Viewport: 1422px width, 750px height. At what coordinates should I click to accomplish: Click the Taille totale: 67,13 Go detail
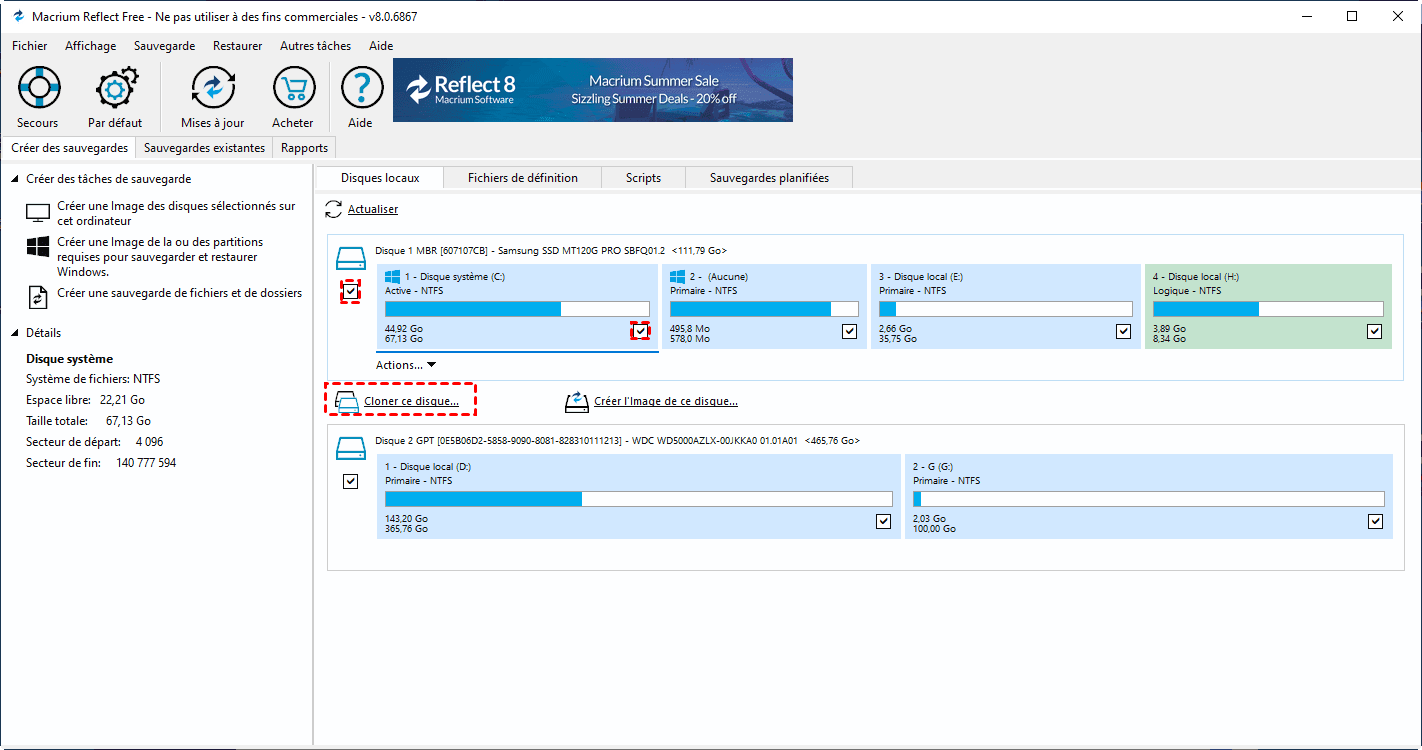[88, 421]
